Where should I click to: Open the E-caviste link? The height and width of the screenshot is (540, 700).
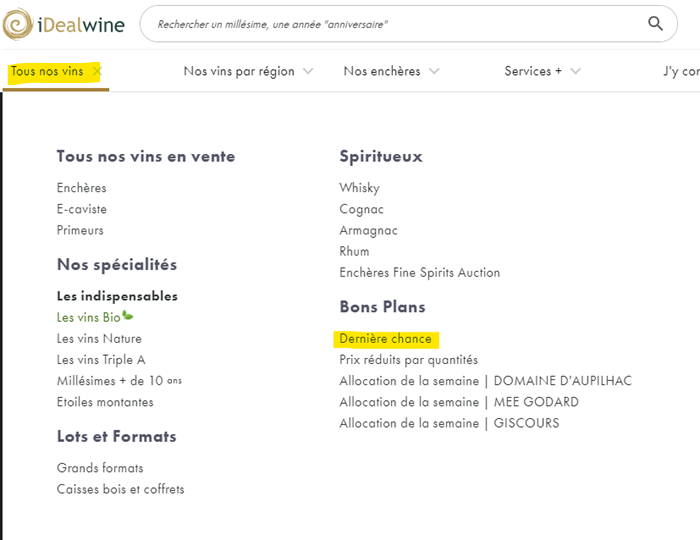[x=82, y=209]
